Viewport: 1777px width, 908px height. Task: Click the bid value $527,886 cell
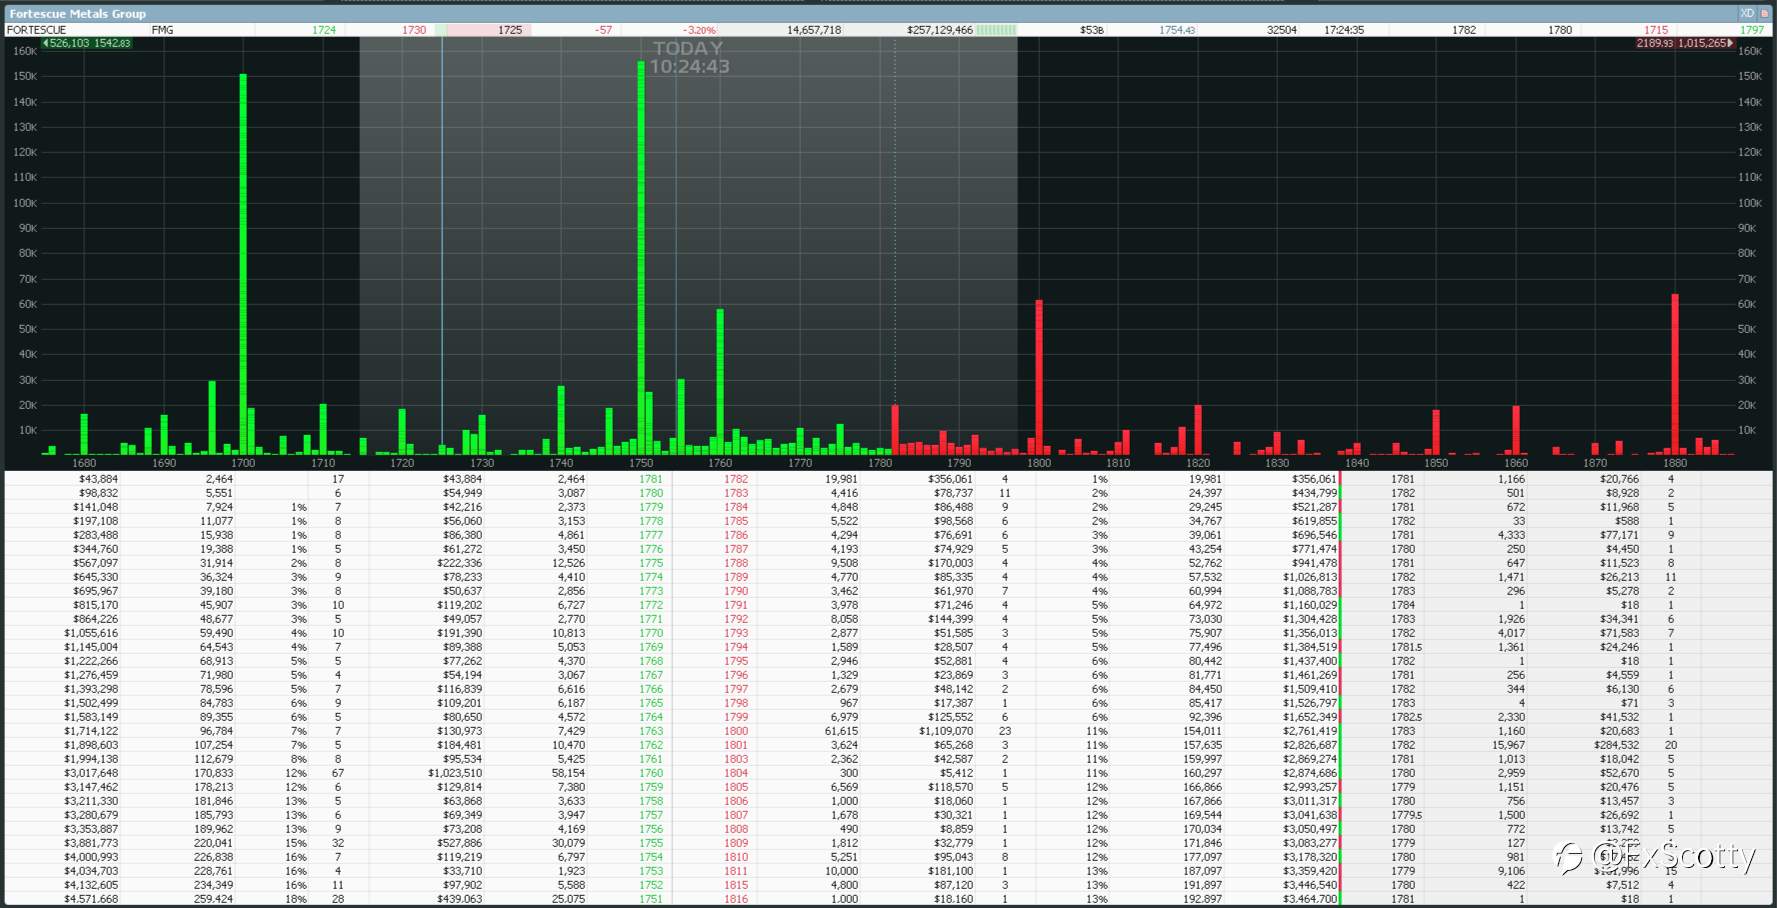click(459, 843)
